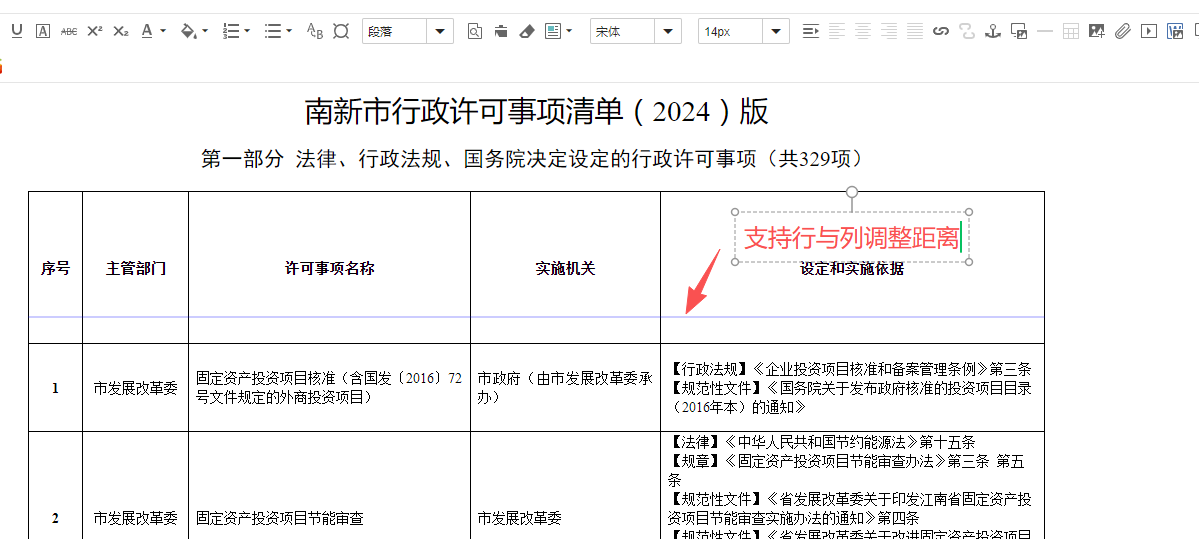This screenshot has width=1199, height=539.
Task: Click the paint bucket background color icon
Action: click(188, 31)
